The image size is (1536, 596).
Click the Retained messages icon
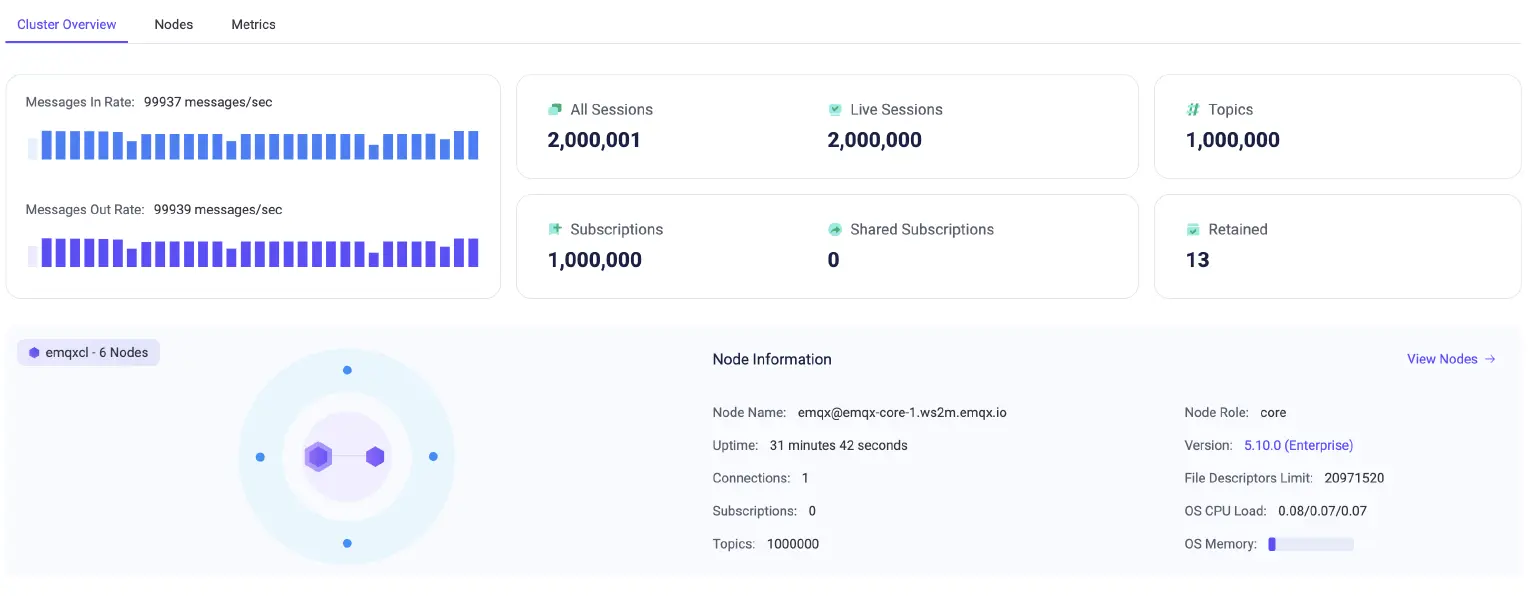(1193, 230)
